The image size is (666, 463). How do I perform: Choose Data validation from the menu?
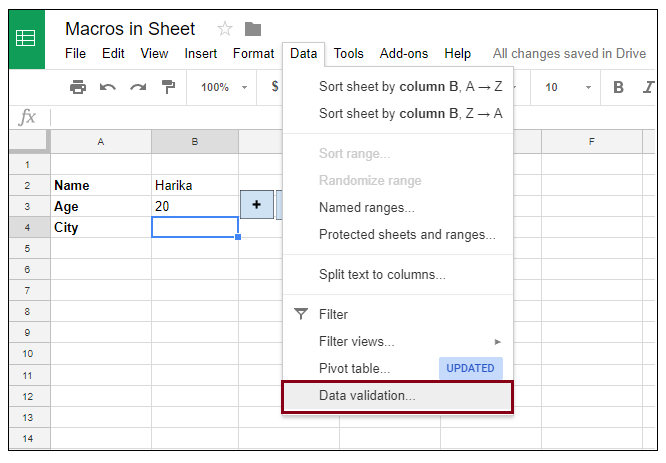pos(367,395)
